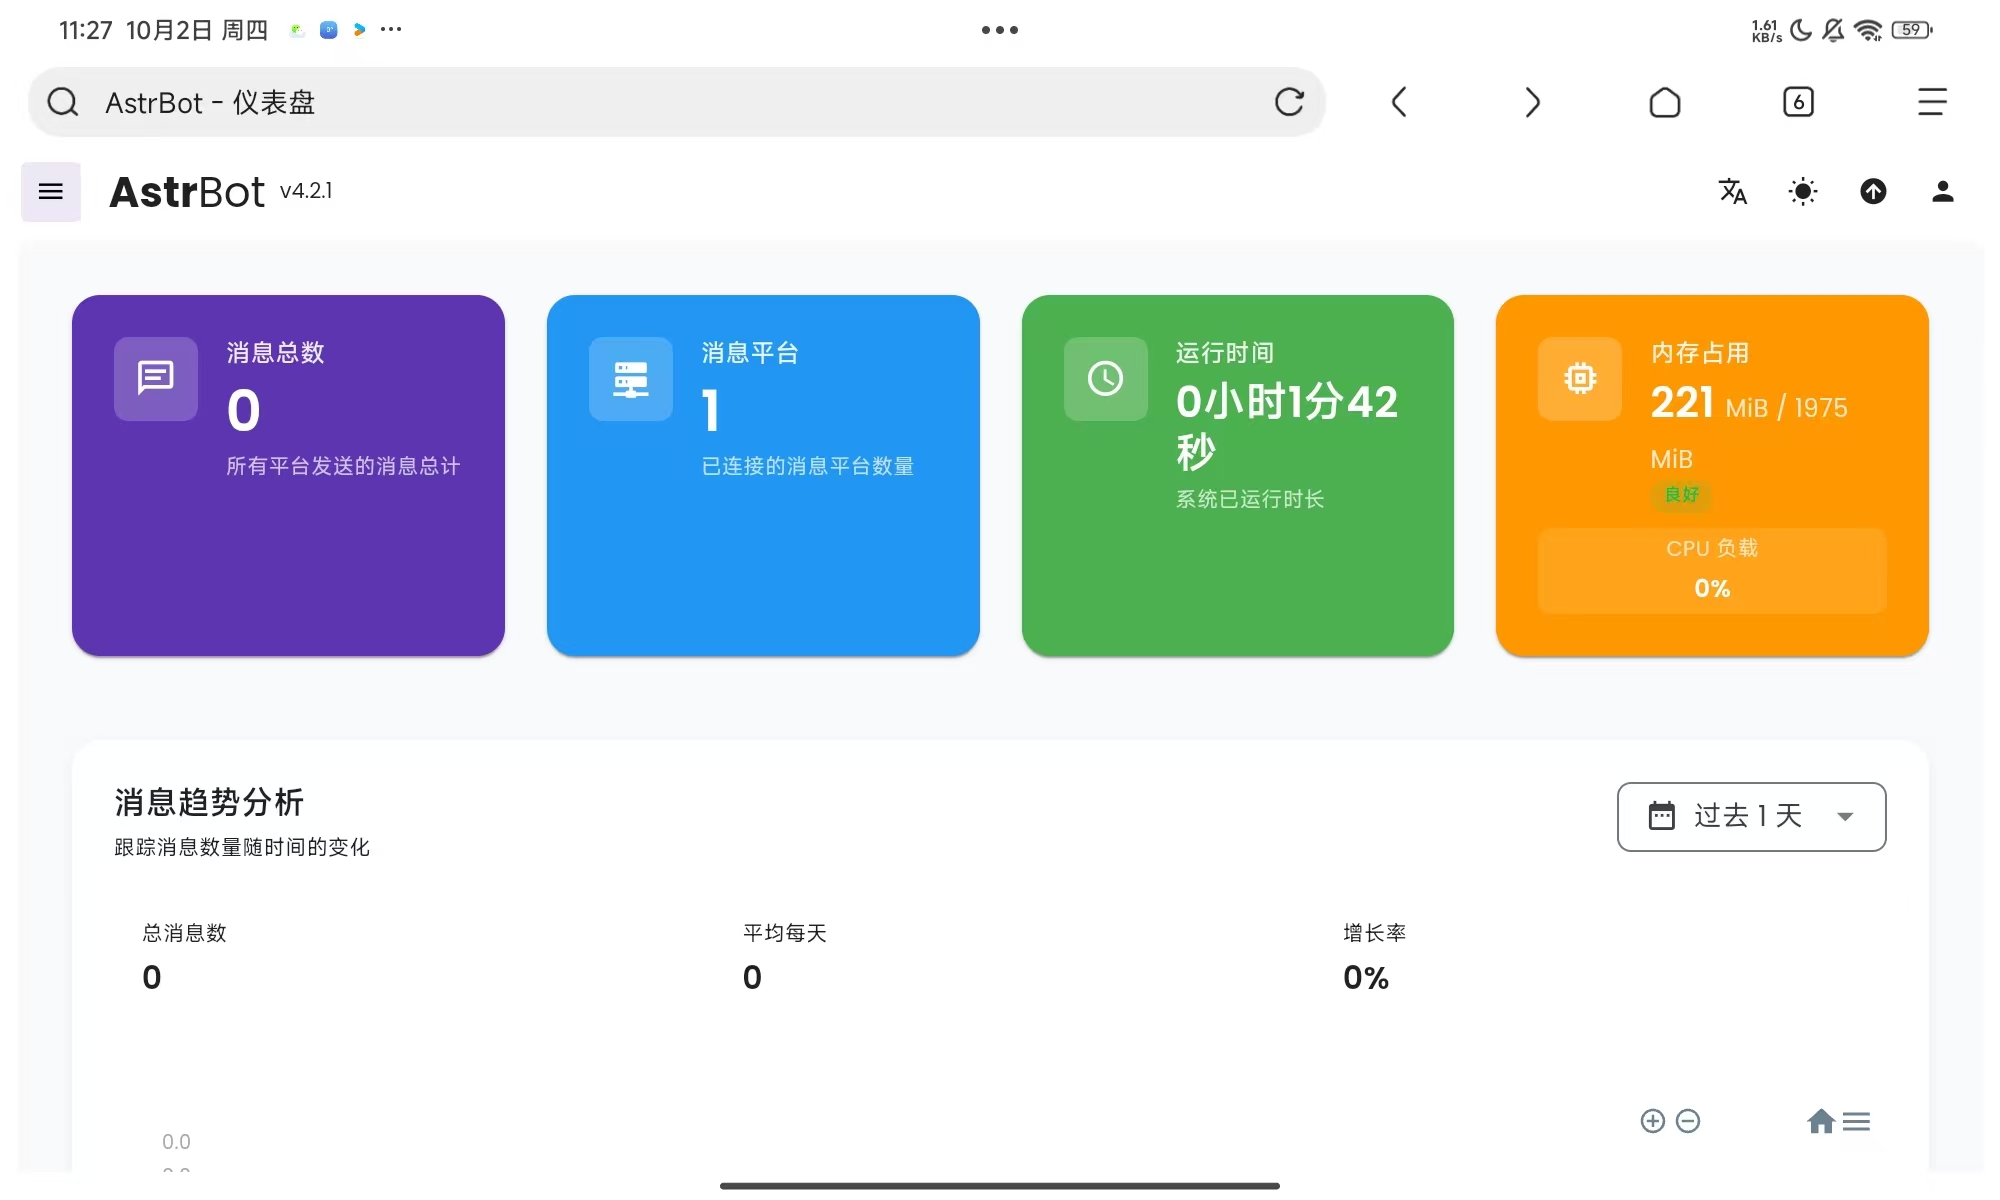Open the user account icon

[x=1942, y=191]
